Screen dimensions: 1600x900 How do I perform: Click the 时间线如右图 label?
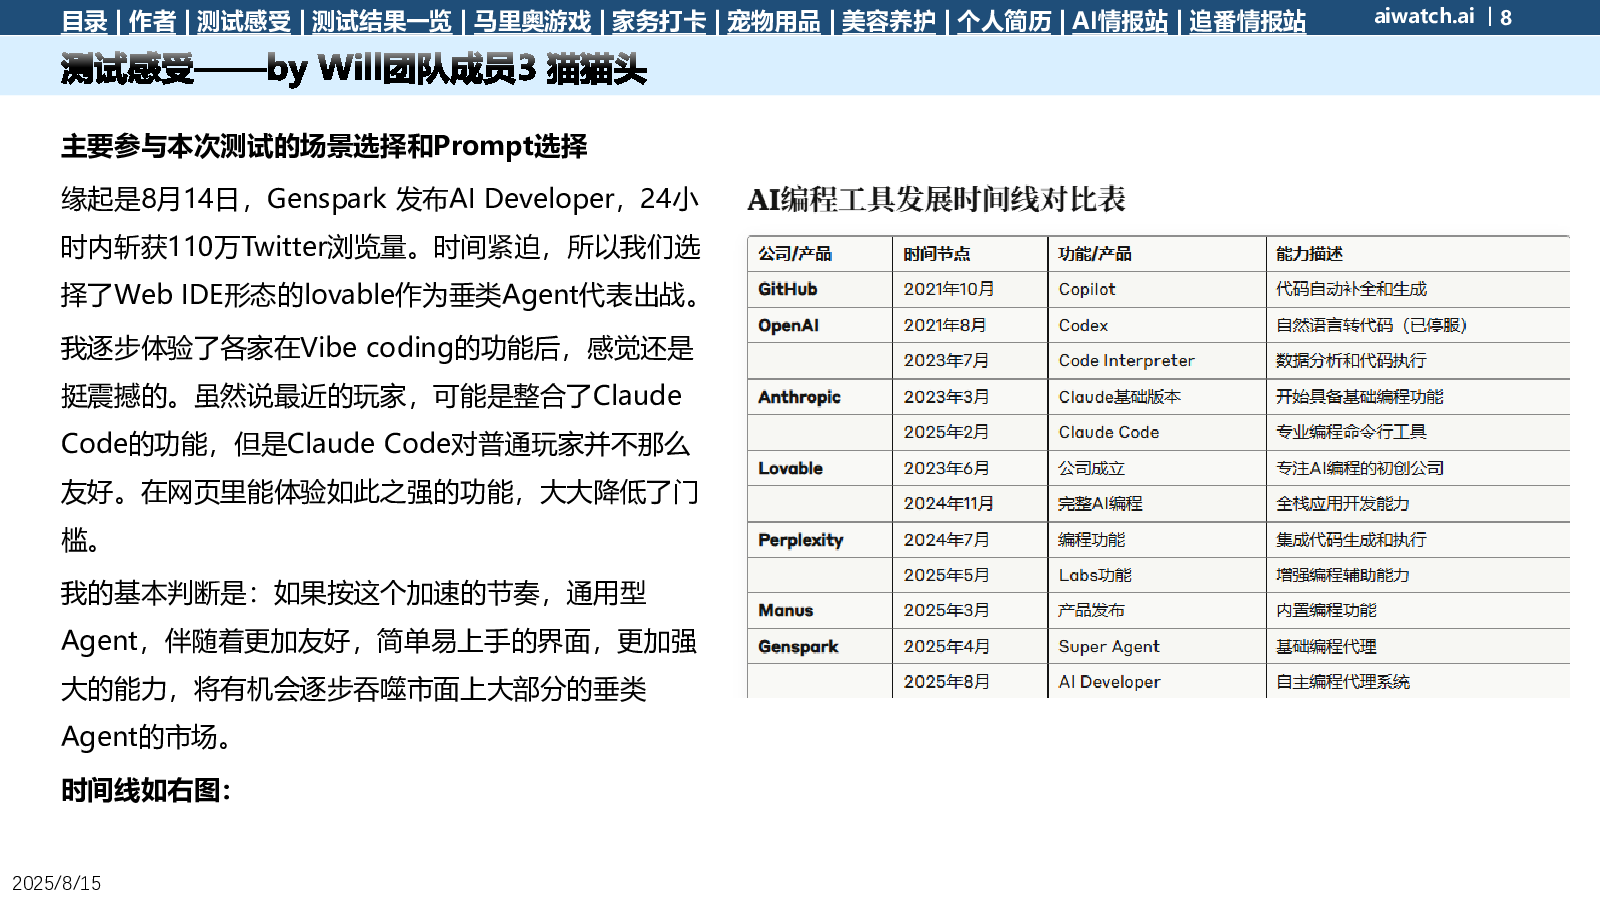tap(146, 790)
